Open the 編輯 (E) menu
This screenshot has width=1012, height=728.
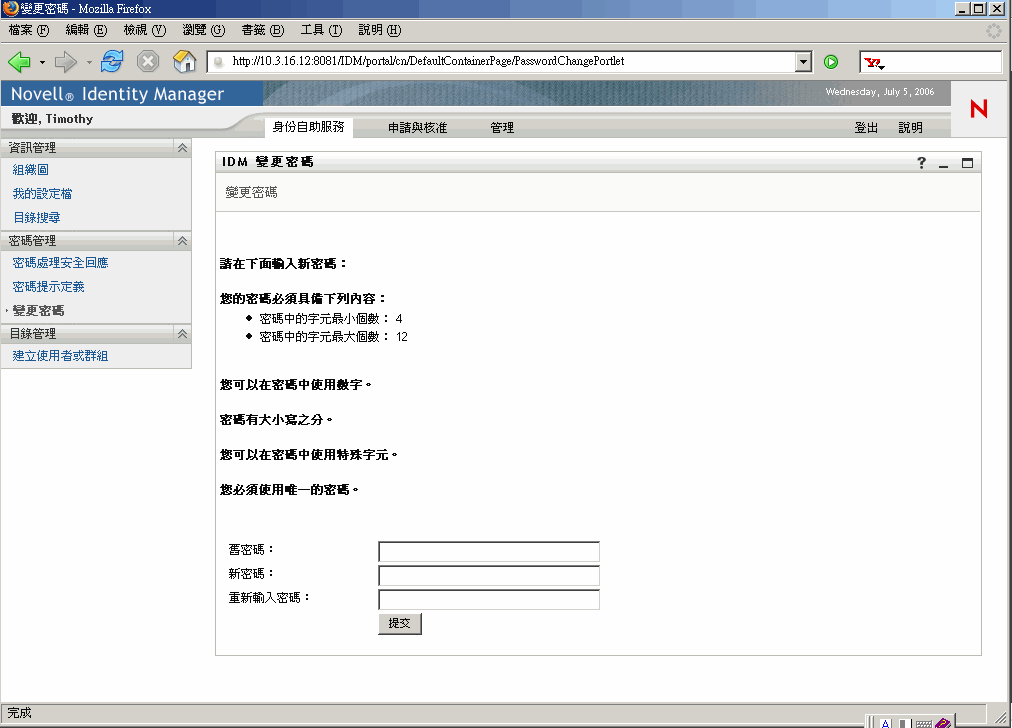[86, 30]
